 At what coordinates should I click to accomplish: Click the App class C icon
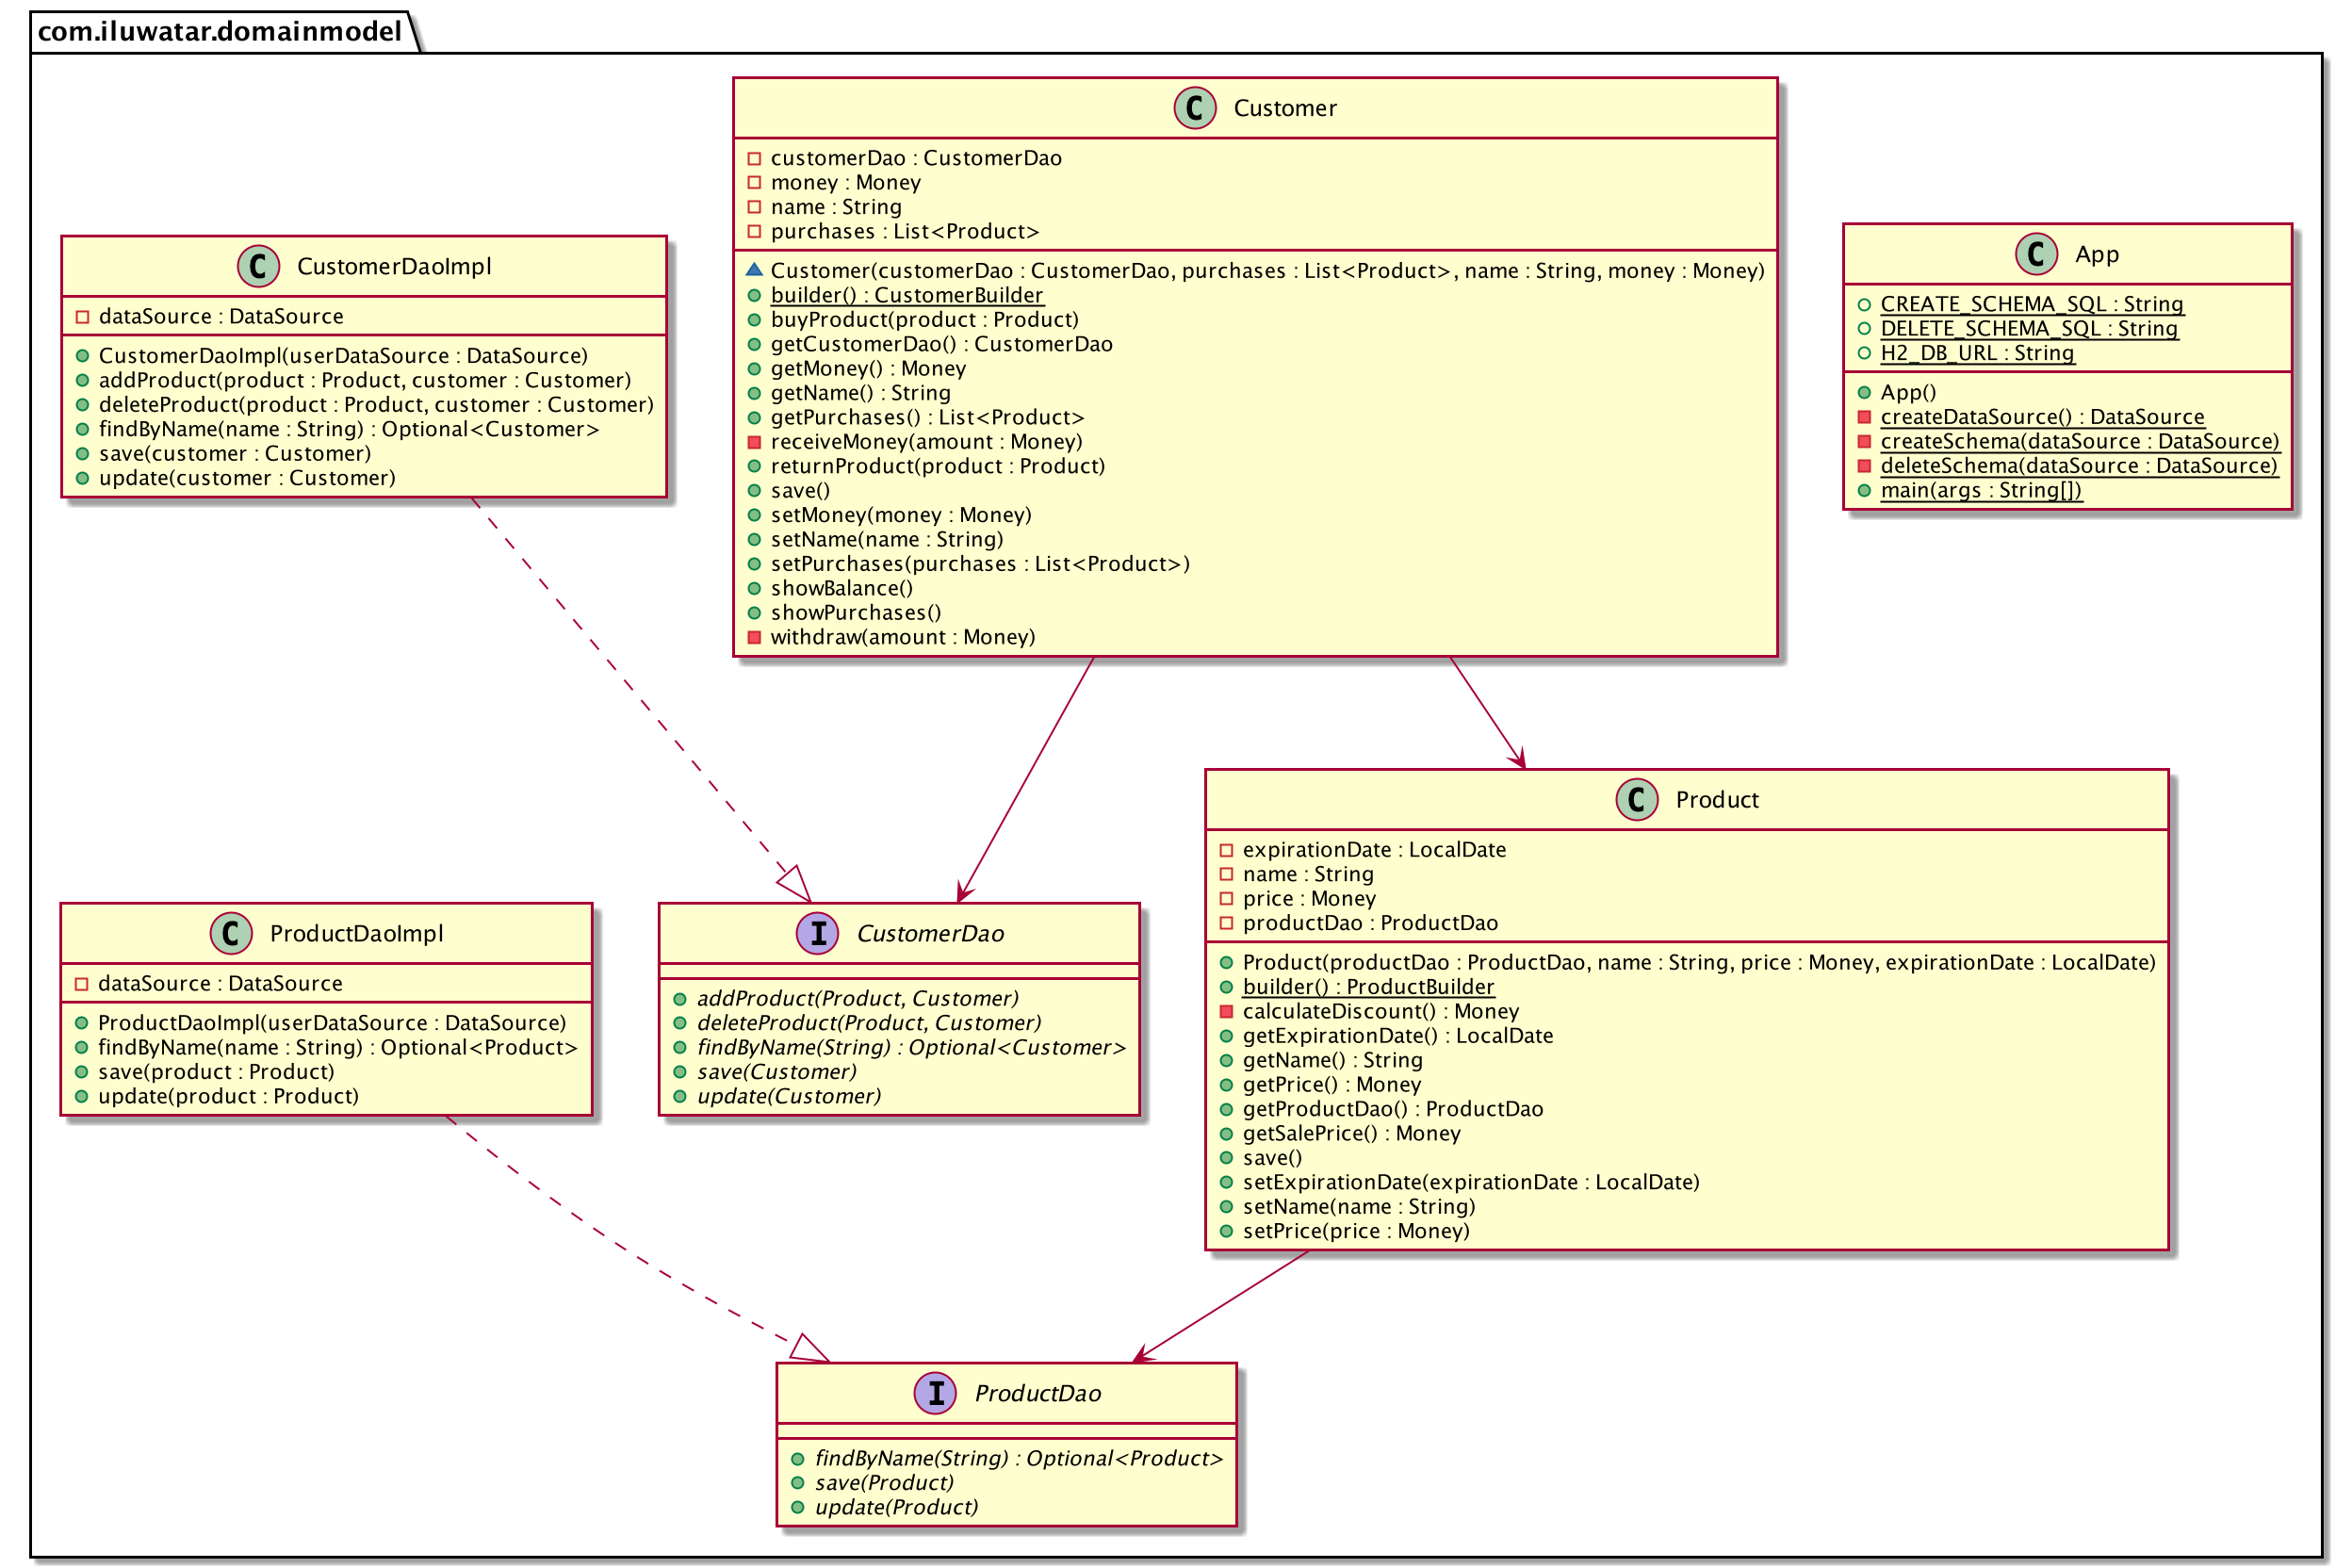point(2036,254)
